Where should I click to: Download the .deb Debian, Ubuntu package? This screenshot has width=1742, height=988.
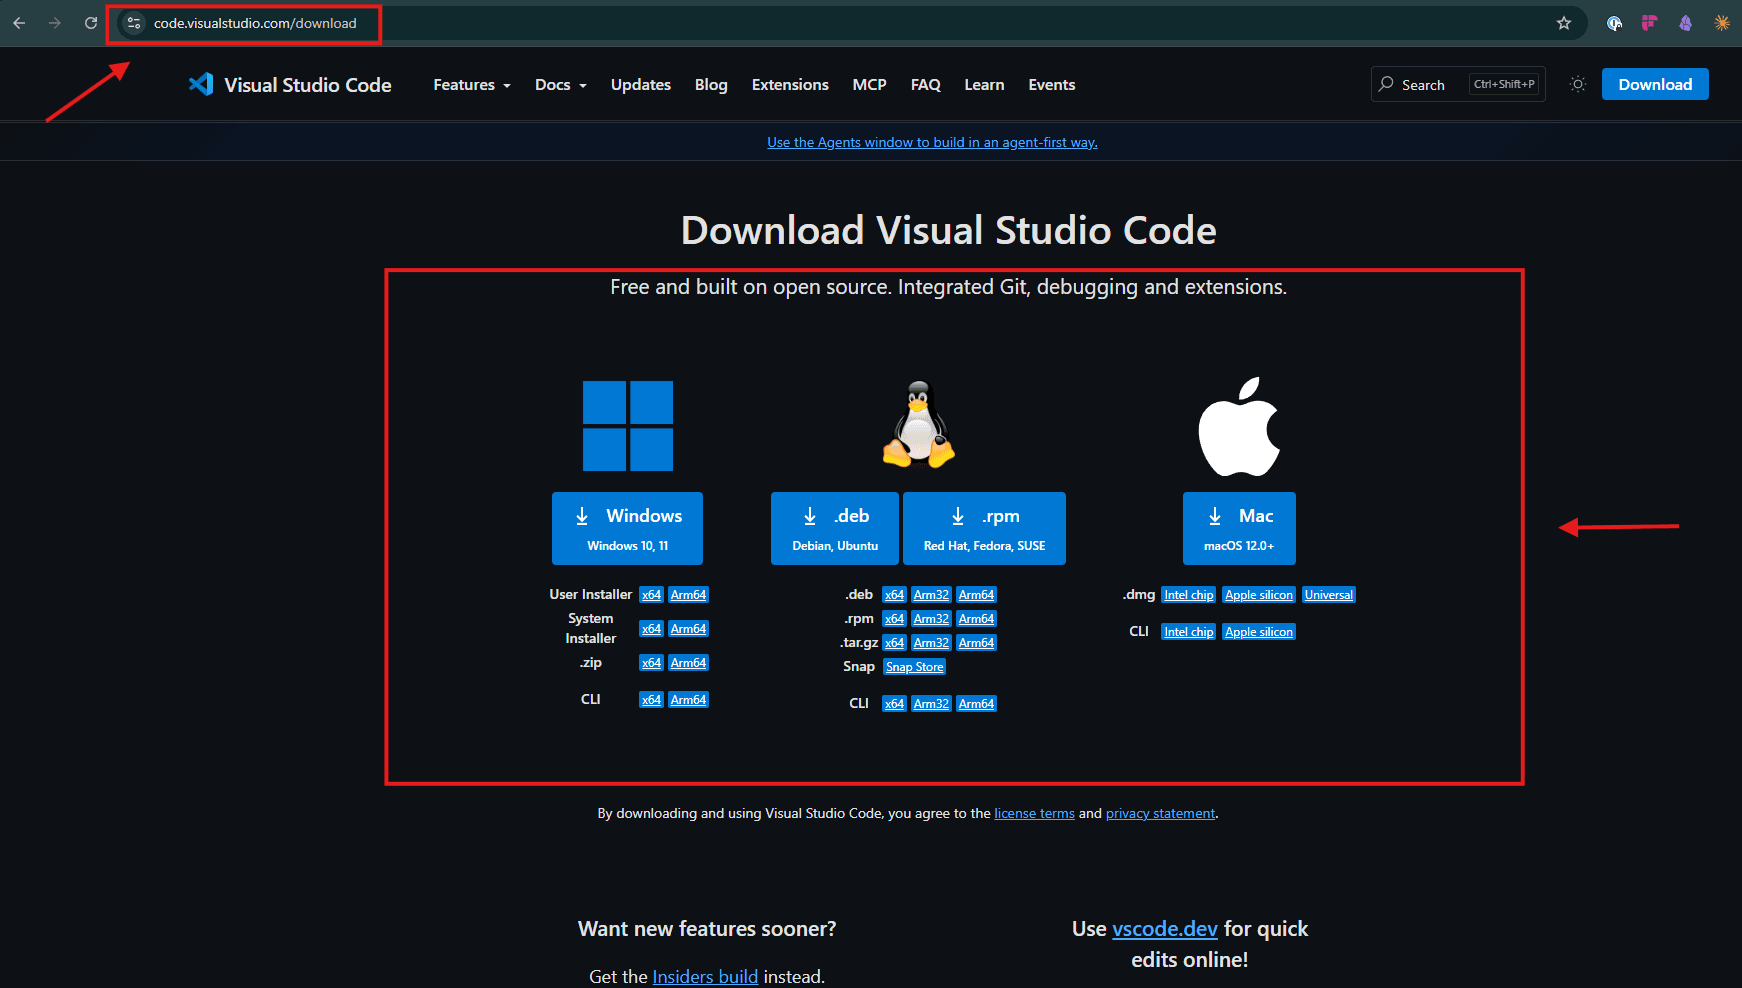click(835, 528)
